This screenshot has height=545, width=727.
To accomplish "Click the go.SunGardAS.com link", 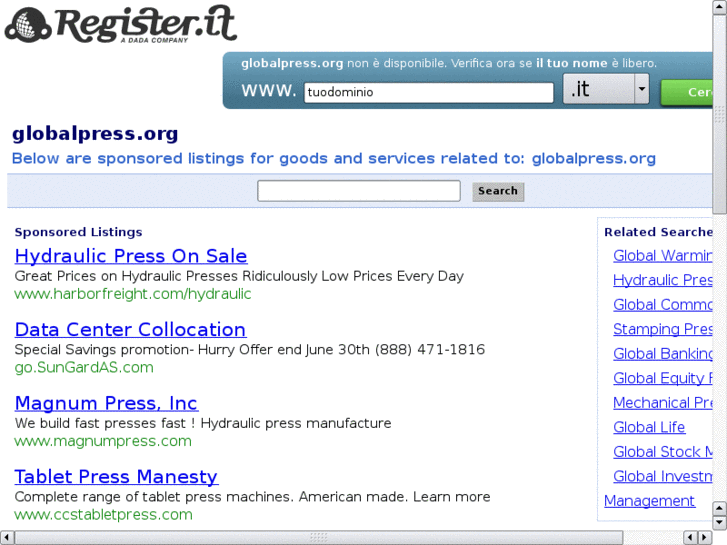I will pyautogui.click(x=84, y=367).
